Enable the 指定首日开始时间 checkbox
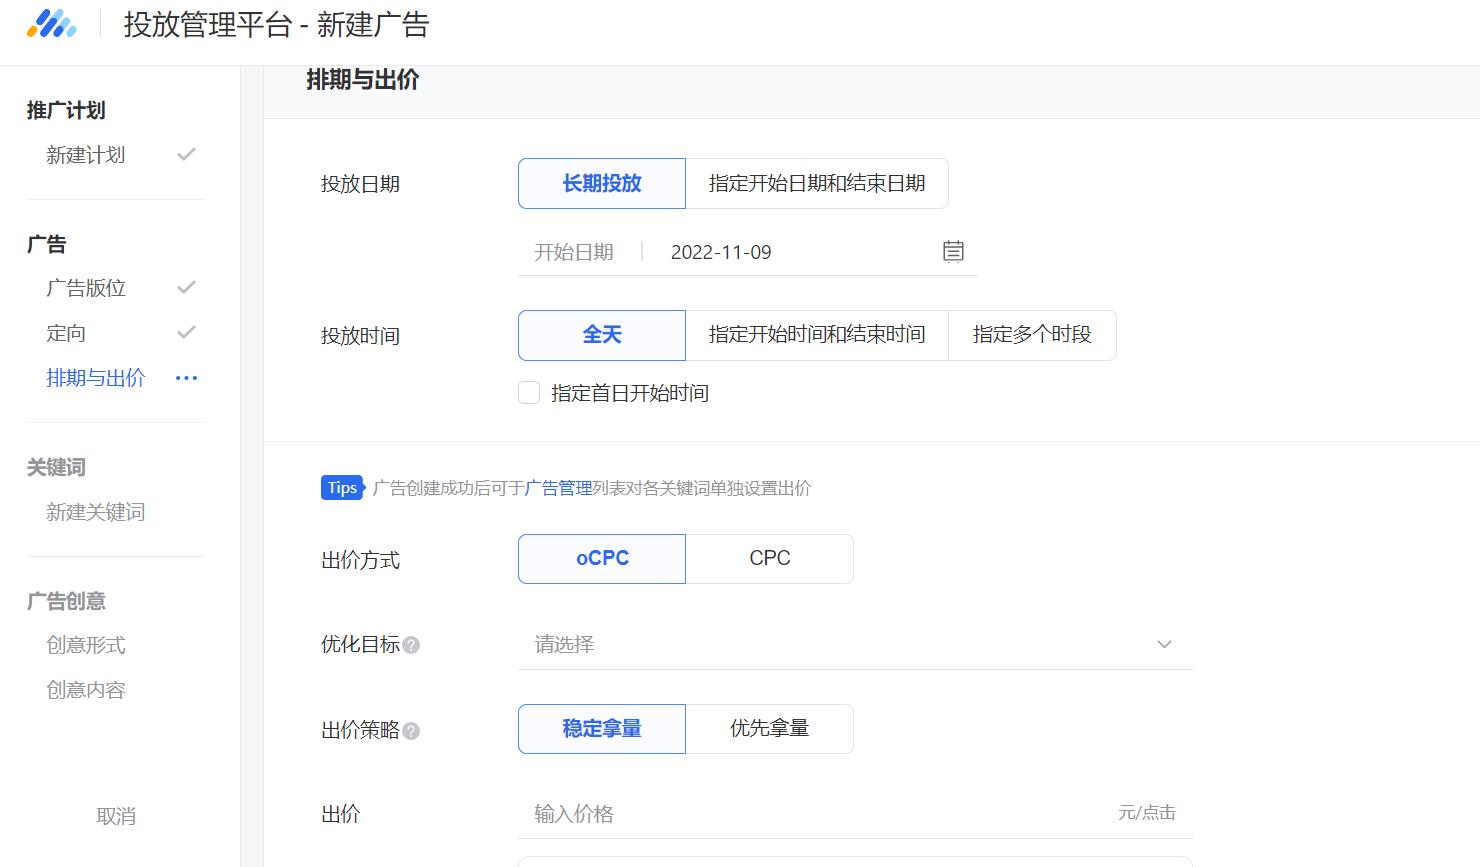 click(x=529, y=393)
